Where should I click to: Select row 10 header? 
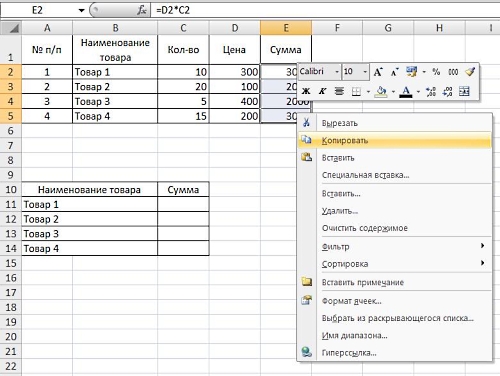11,190
